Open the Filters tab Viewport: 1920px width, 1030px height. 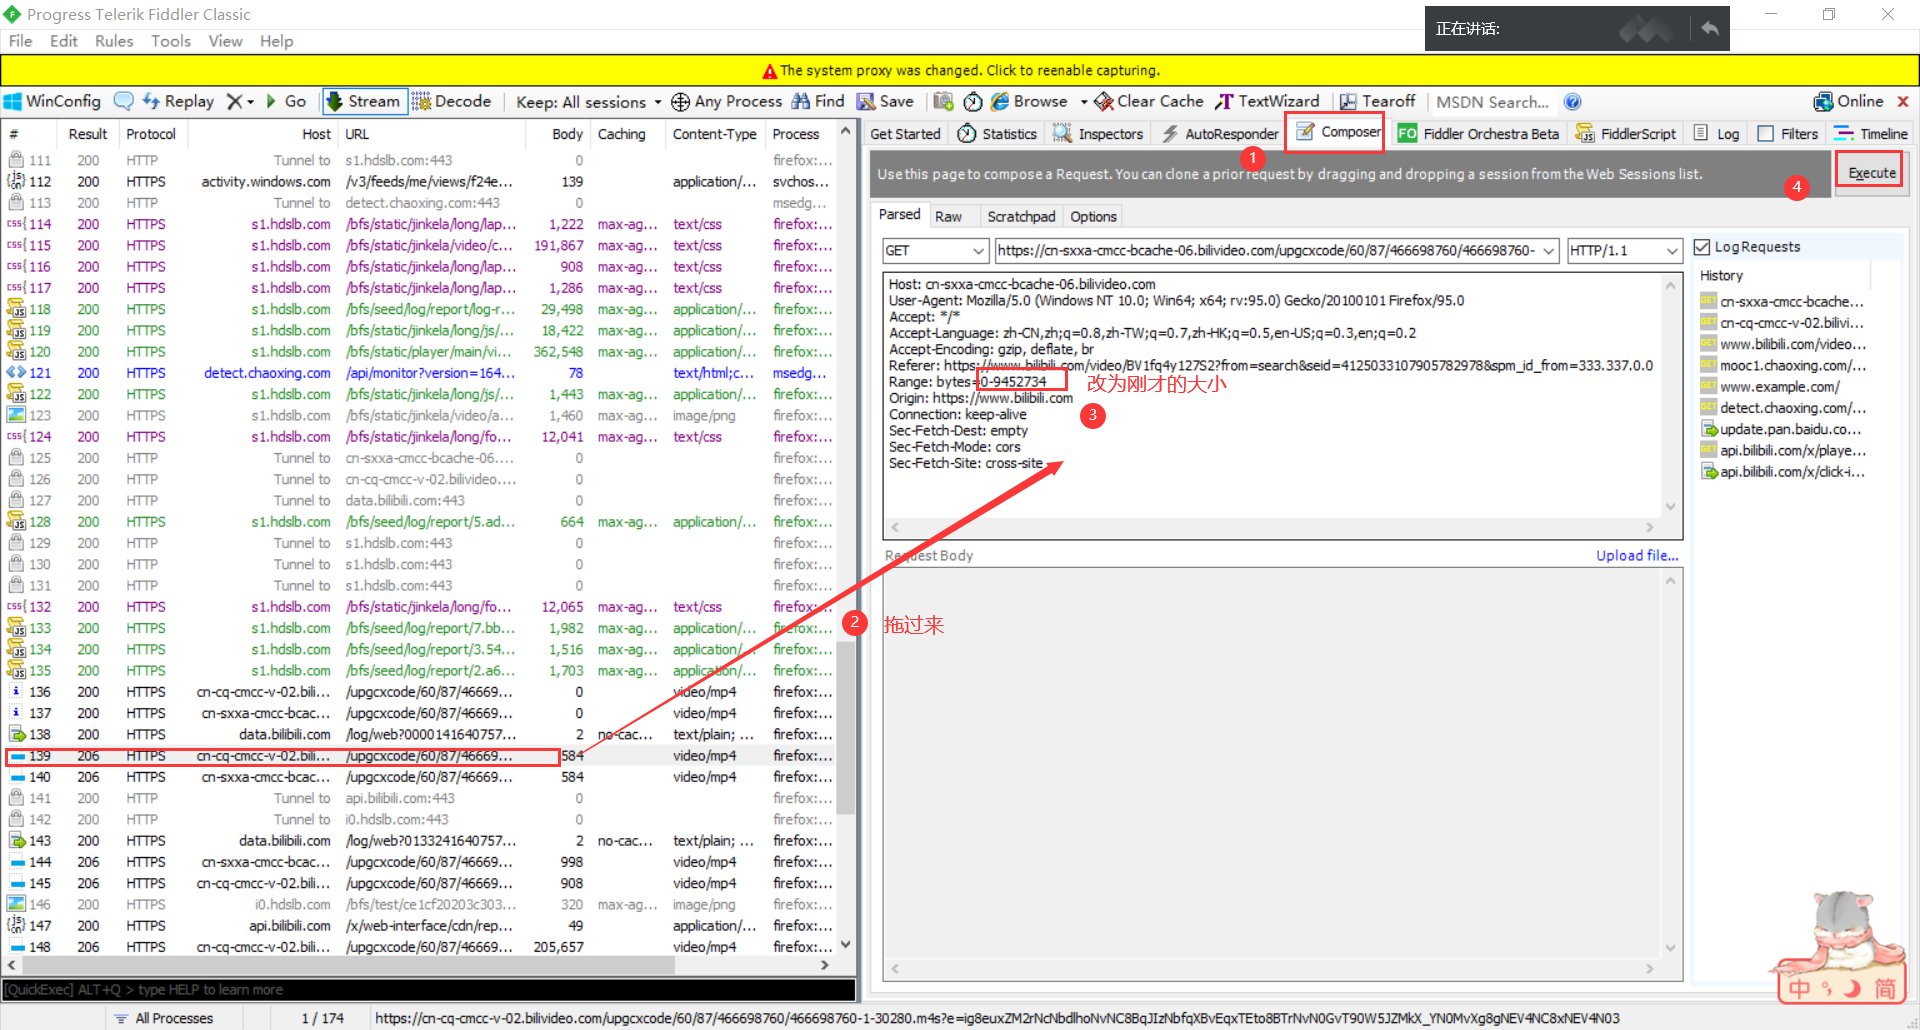click(1788, 134)
